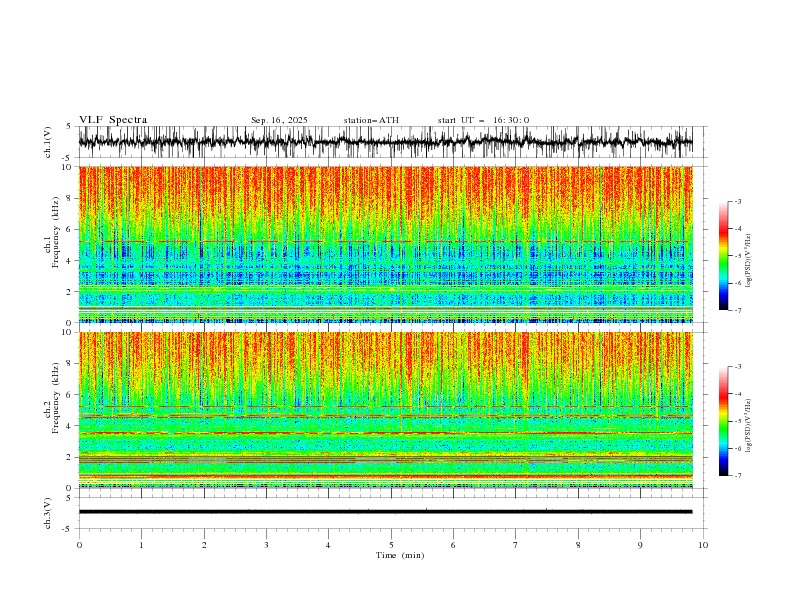Click the time axis tick label "0"
The height and width of the screenshot is (612, 792).
(79, 545)
